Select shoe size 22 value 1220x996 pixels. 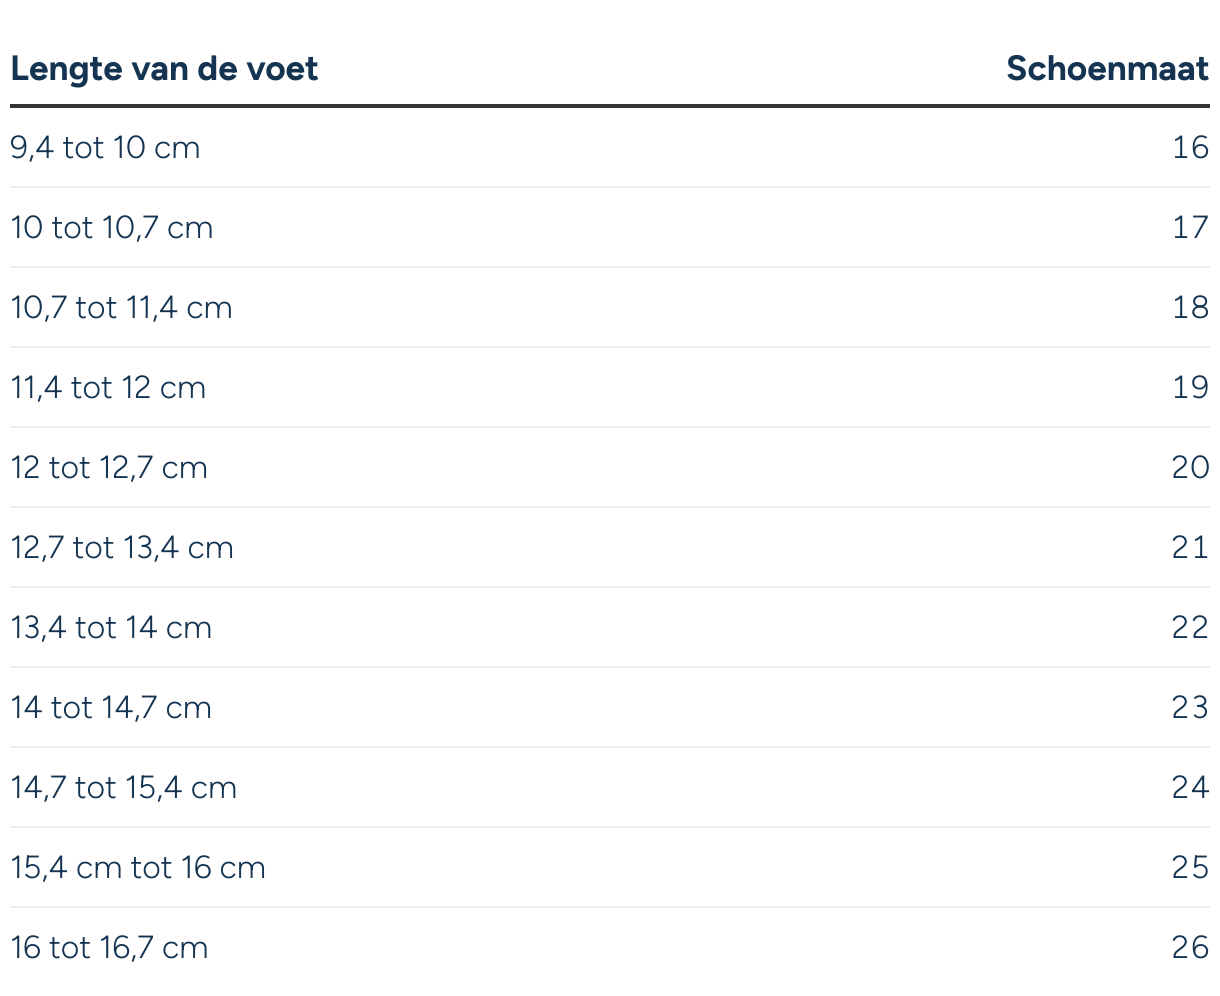(x=1191, y=628)
